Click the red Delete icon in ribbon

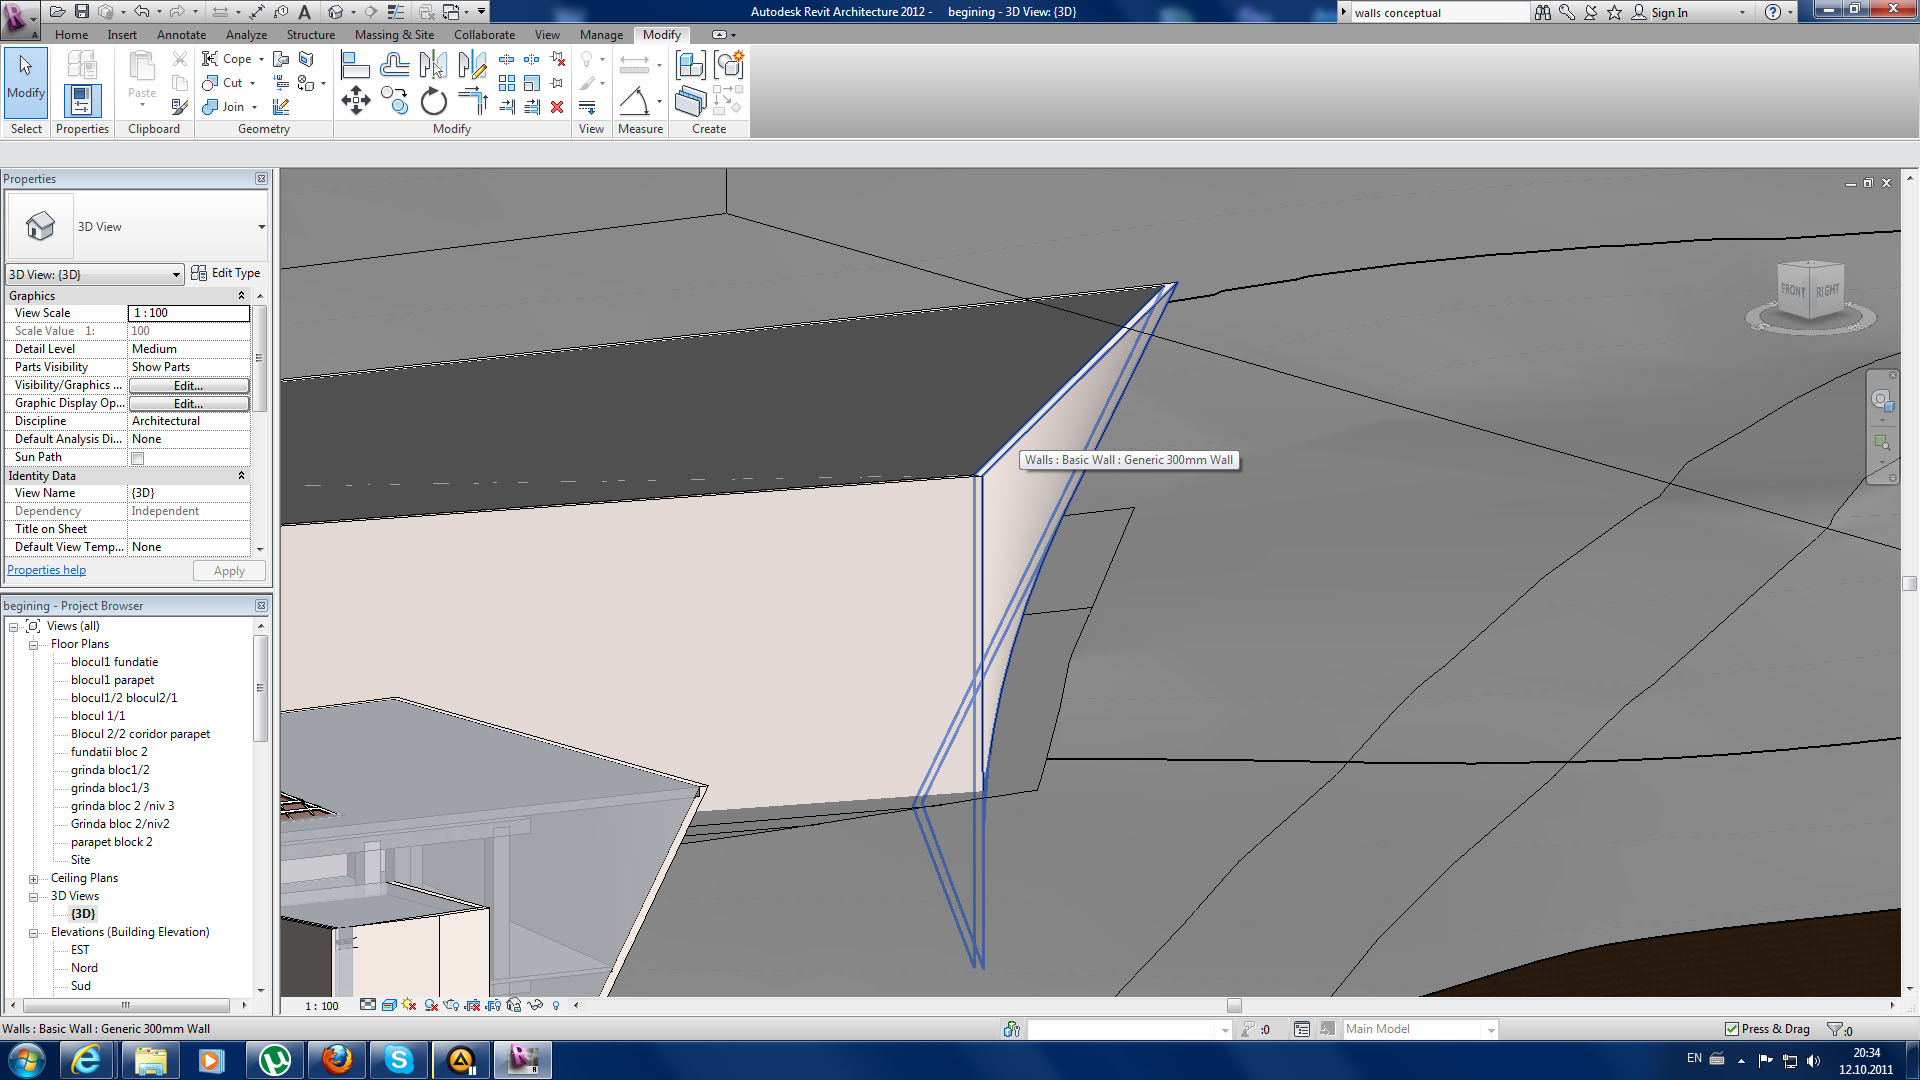pos(557,106)
